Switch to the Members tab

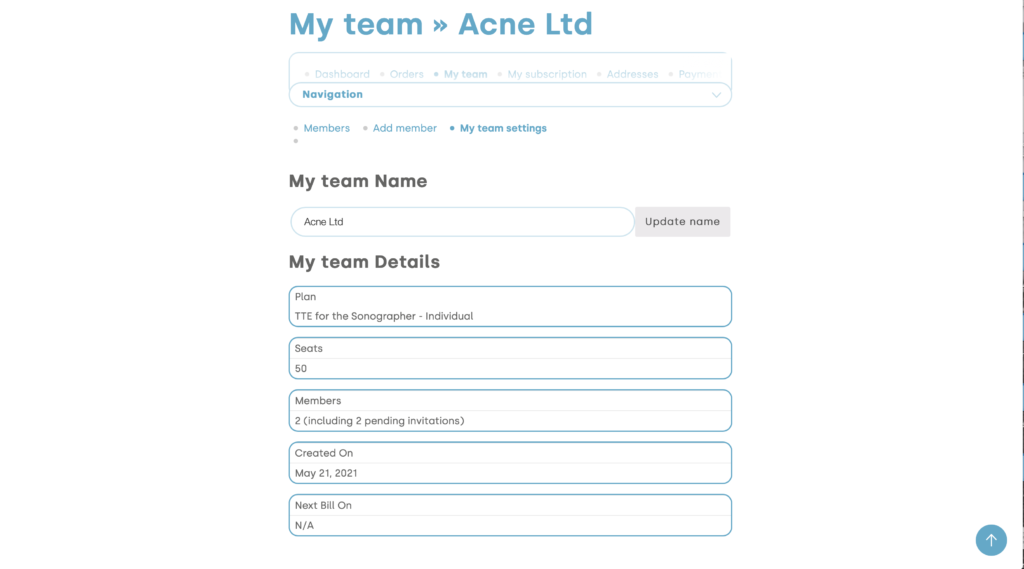point(327,128)
